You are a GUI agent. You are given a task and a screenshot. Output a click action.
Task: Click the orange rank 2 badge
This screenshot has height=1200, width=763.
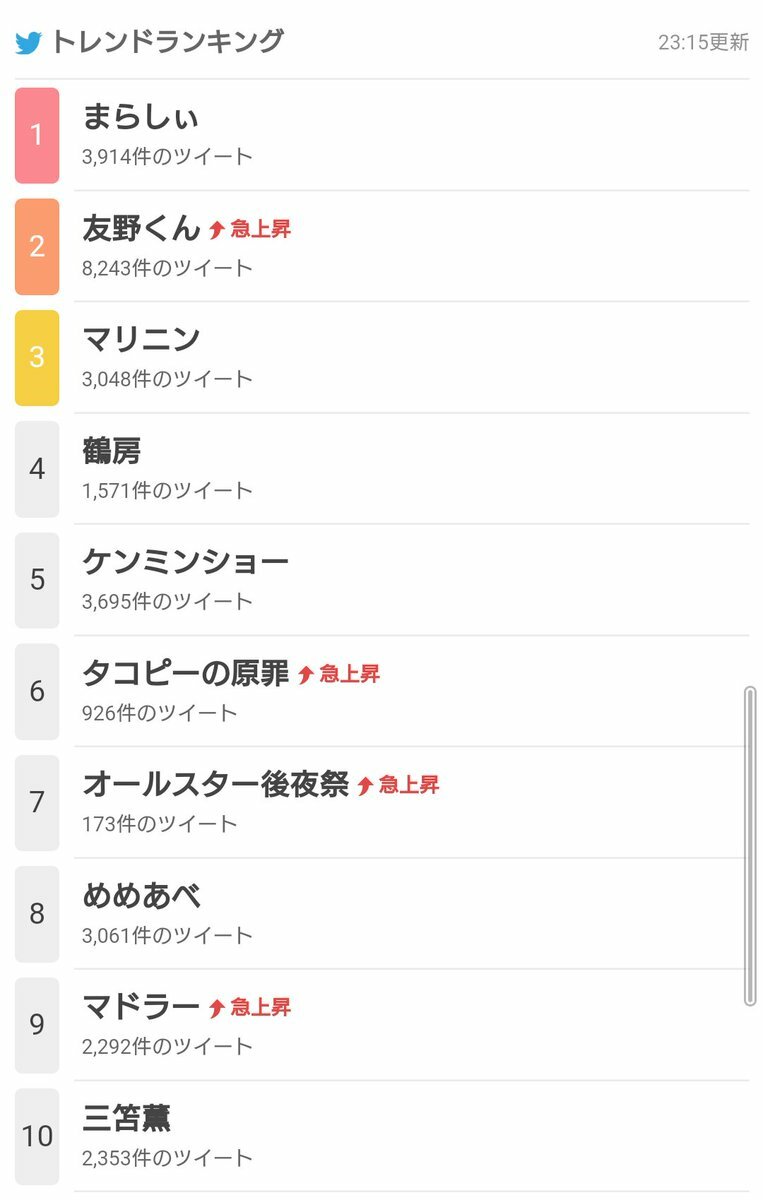point(37,246)
